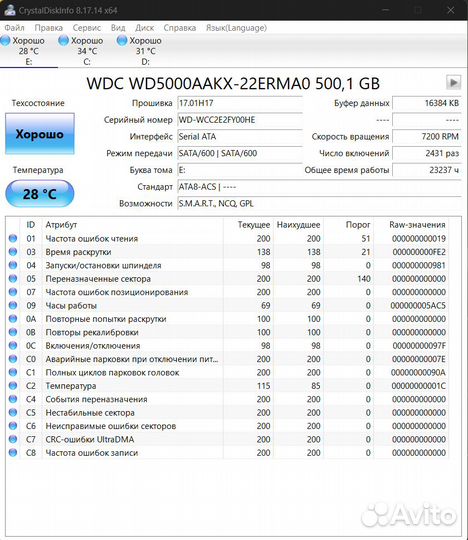The image size is (468, 540).
Task: Select attribute text Переназначенные сектора
Action: (x=98, y=279)
